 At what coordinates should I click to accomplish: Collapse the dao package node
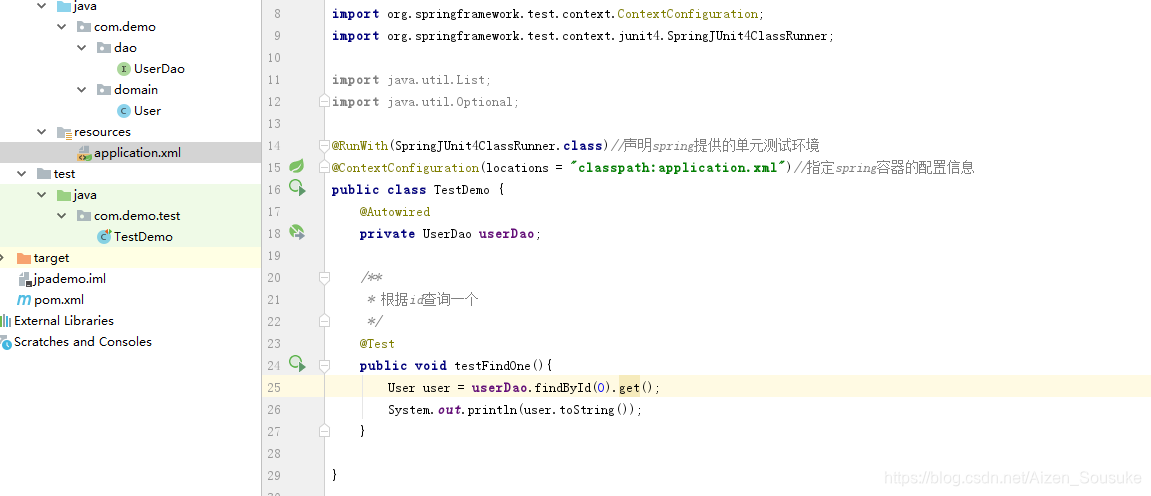coord(81,48)
